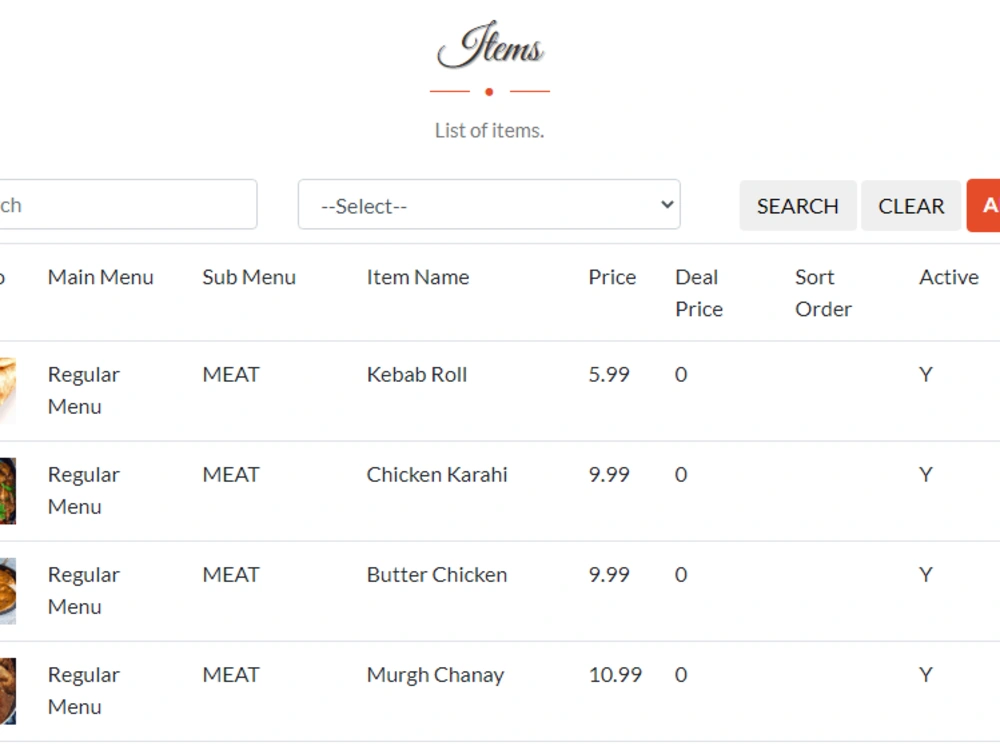Open the Chicken Karahi photo thumbnail
Viewport: 1000px width, 750px height.
(x=8, y=490)
